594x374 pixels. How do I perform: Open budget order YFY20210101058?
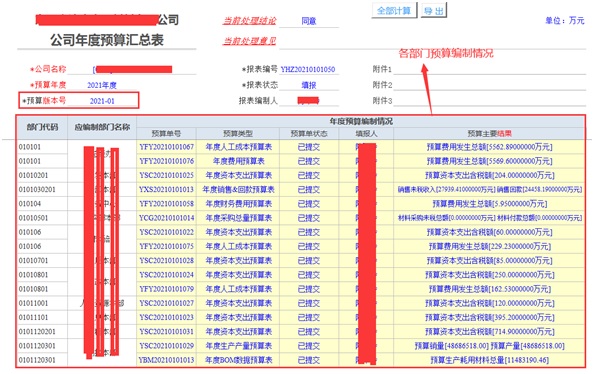(166, 204)
